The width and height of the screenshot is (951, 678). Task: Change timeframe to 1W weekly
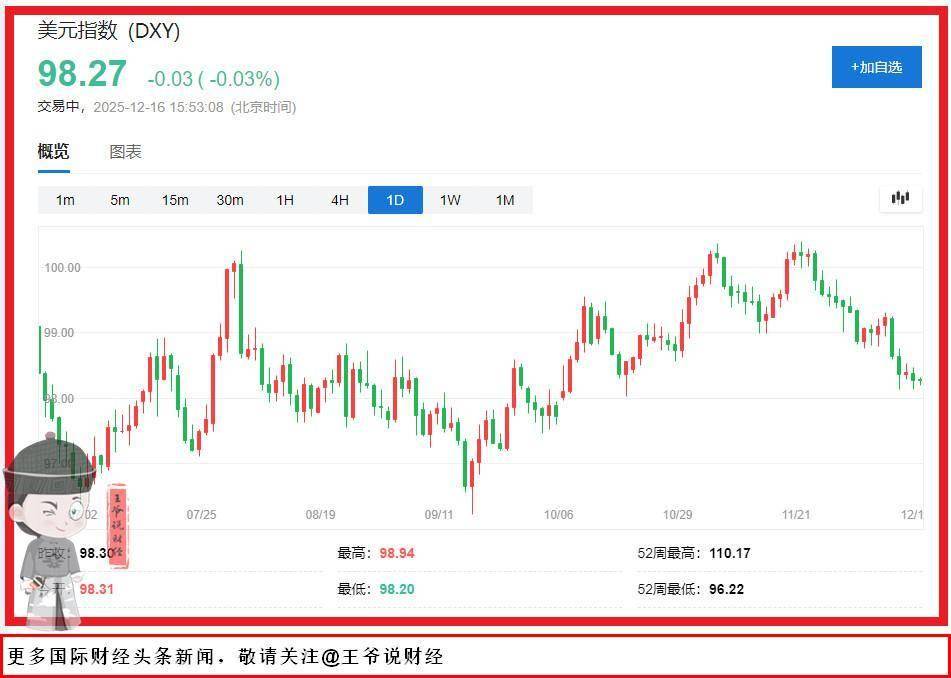[x=450, y=200]
